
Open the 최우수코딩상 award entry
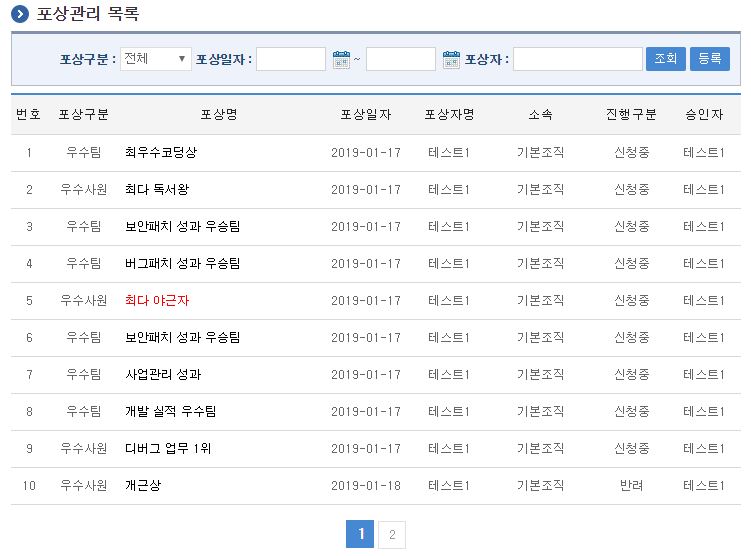[161, 153]
